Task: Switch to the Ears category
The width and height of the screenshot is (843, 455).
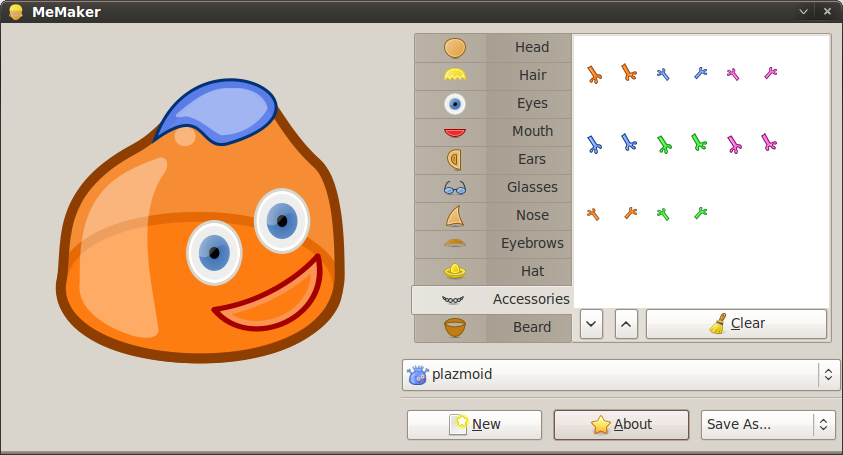Action: click(493, 159)
